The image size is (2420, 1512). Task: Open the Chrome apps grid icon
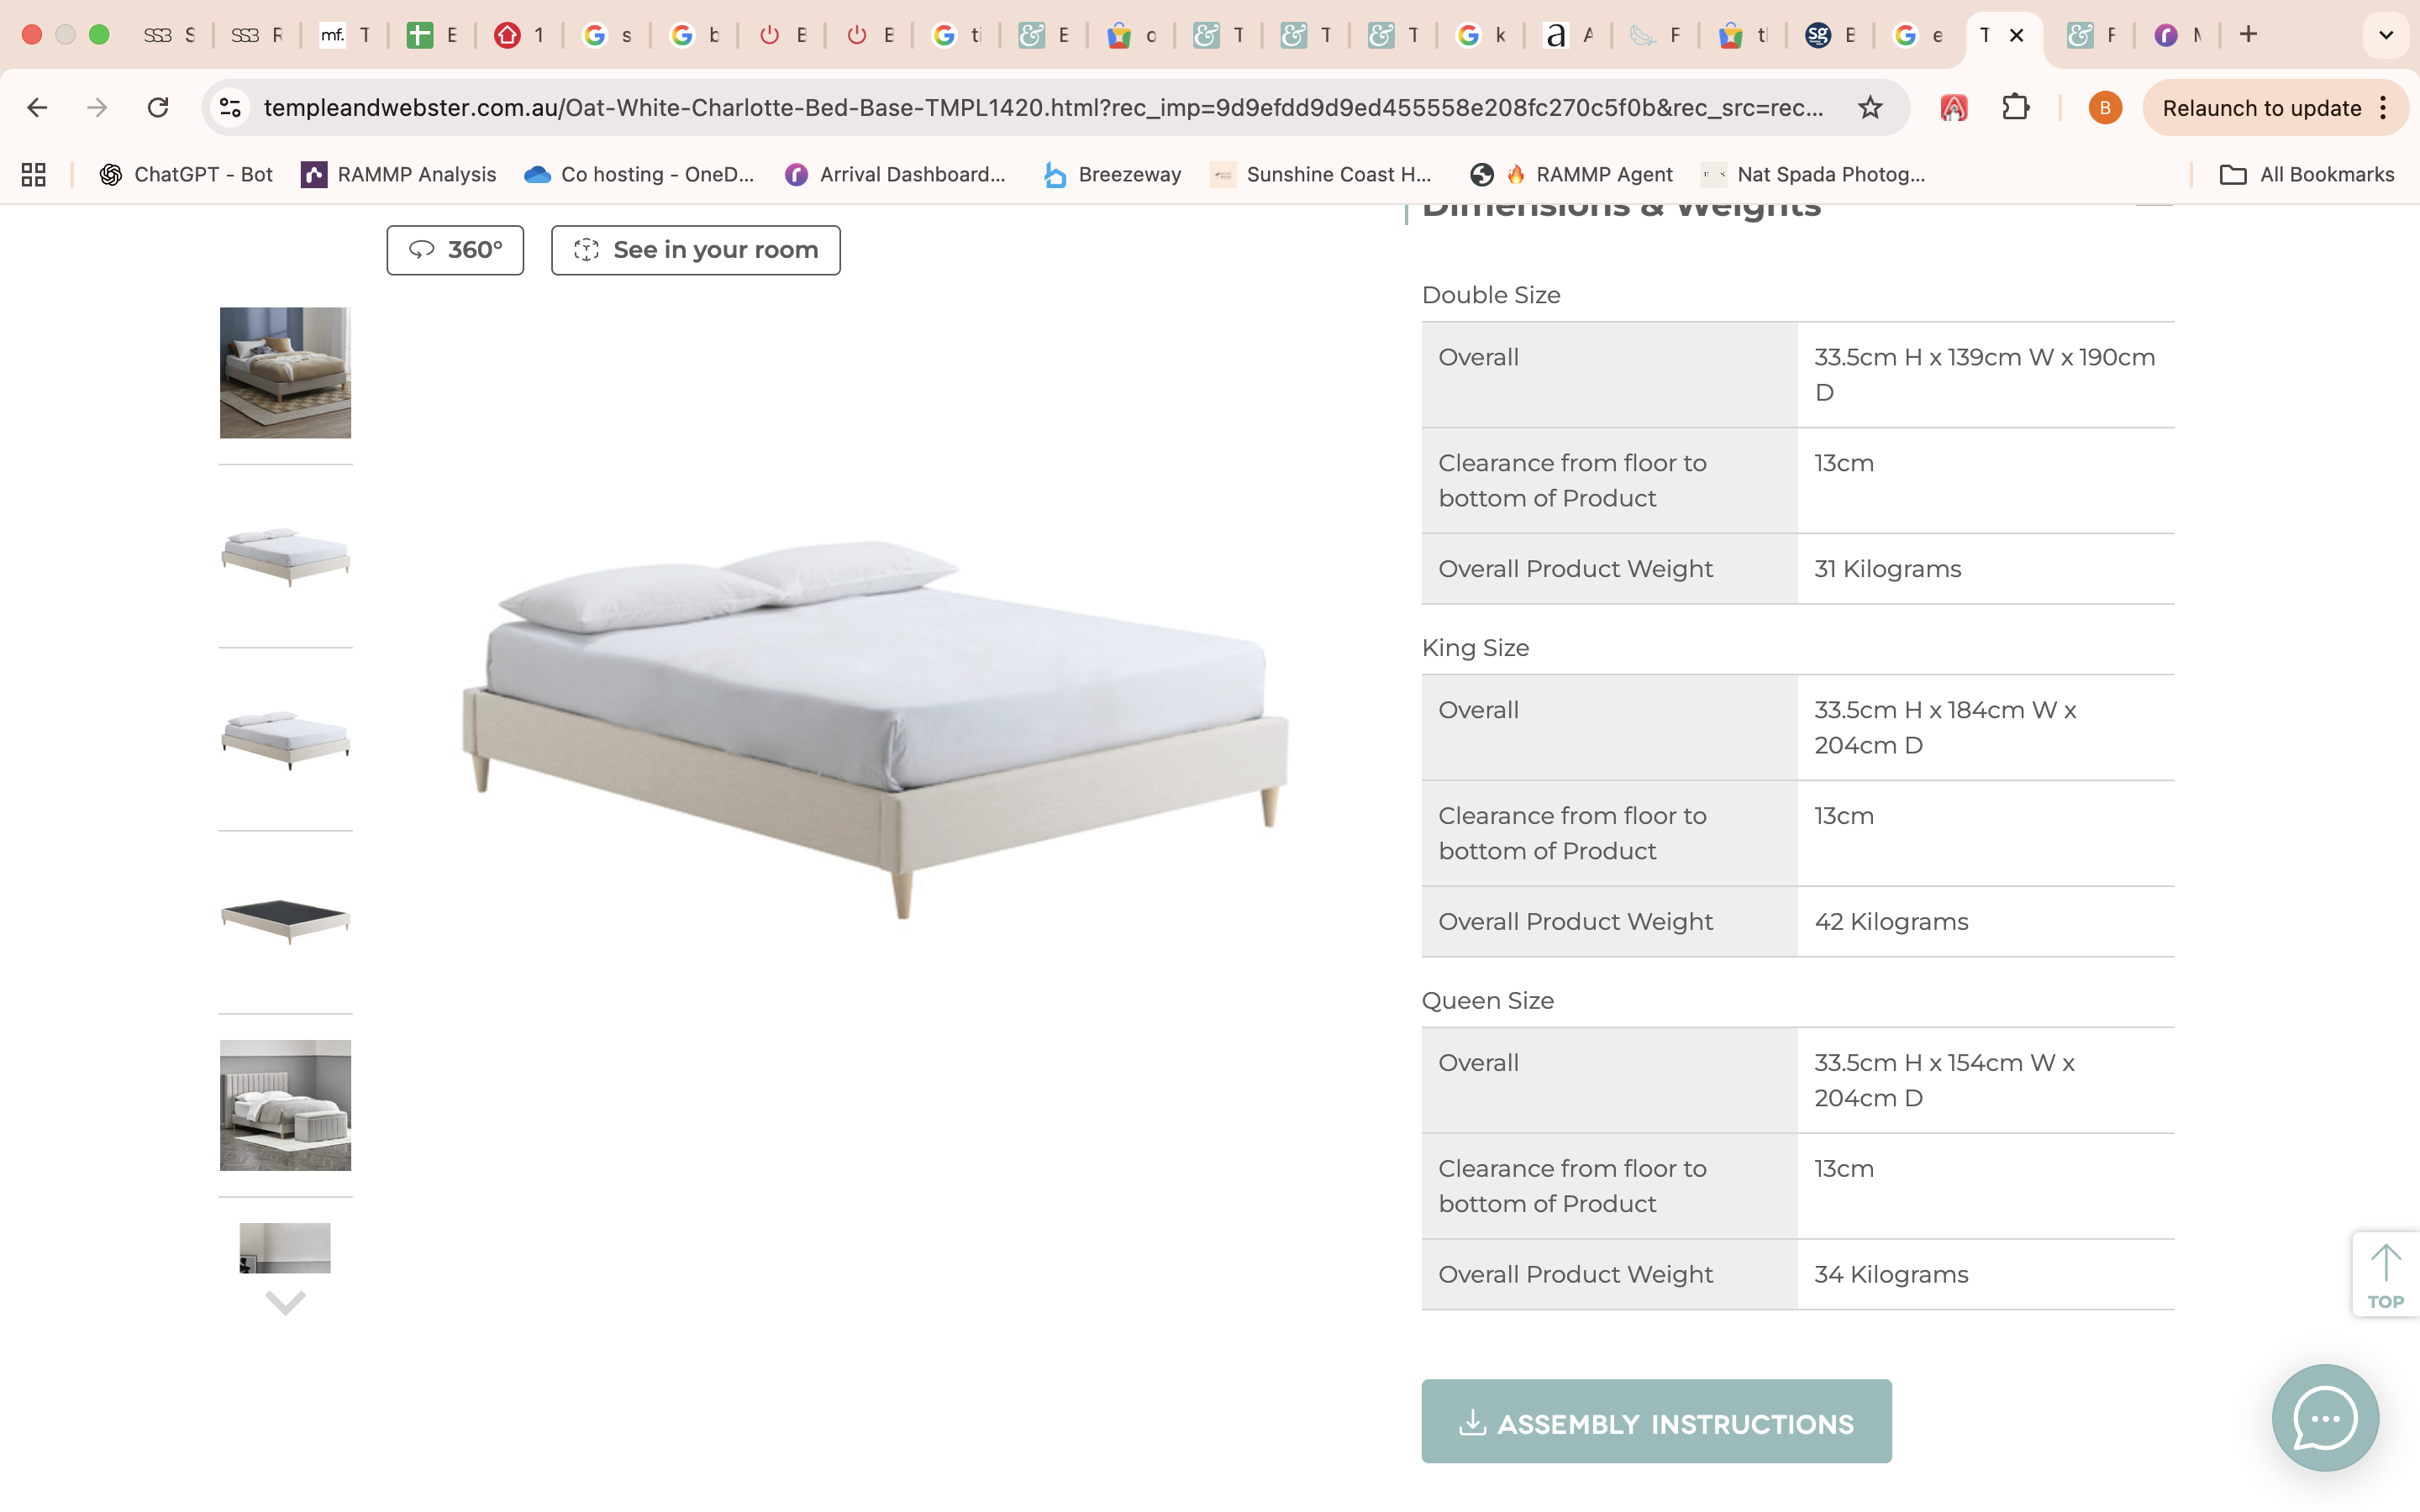[x=33, y=174]
